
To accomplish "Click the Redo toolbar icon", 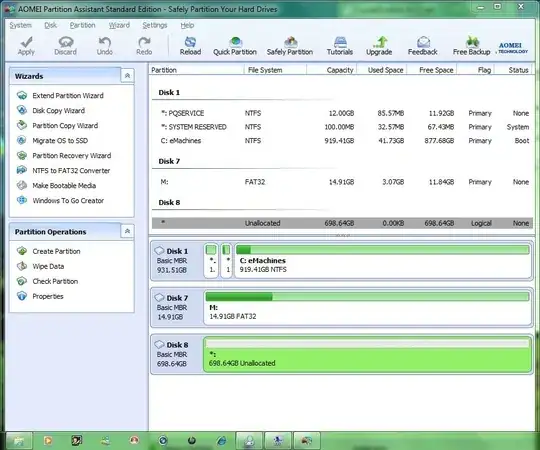I will click(144, 46).
